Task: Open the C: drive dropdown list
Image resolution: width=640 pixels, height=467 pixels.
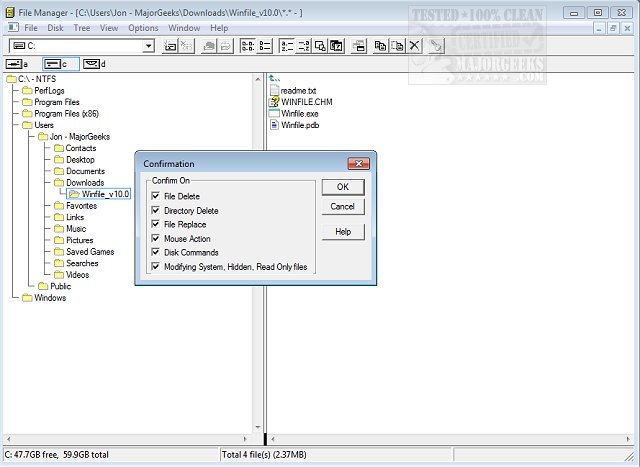Action: click(x=149, y=46)
